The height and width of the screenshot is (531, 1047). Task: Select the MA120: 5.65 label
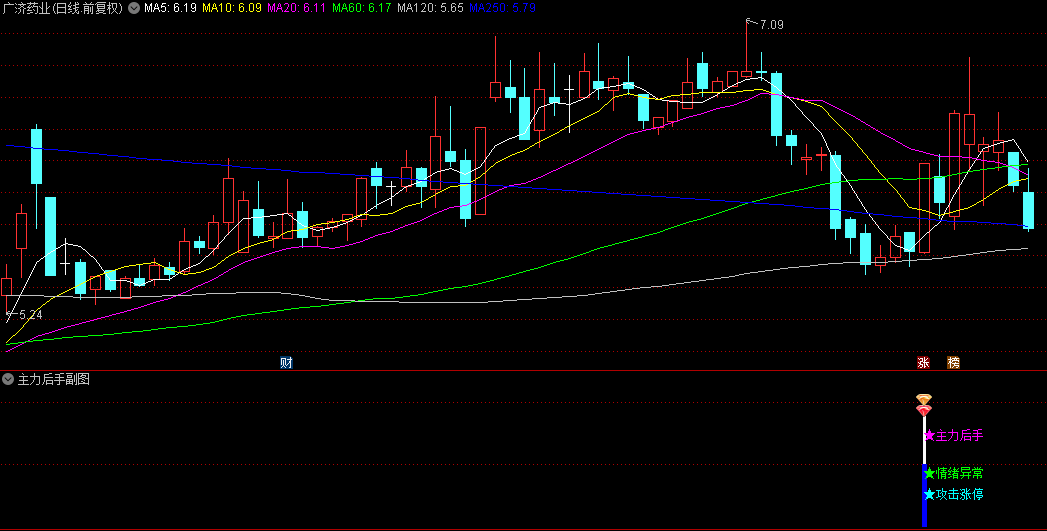[x=430, y=8]
